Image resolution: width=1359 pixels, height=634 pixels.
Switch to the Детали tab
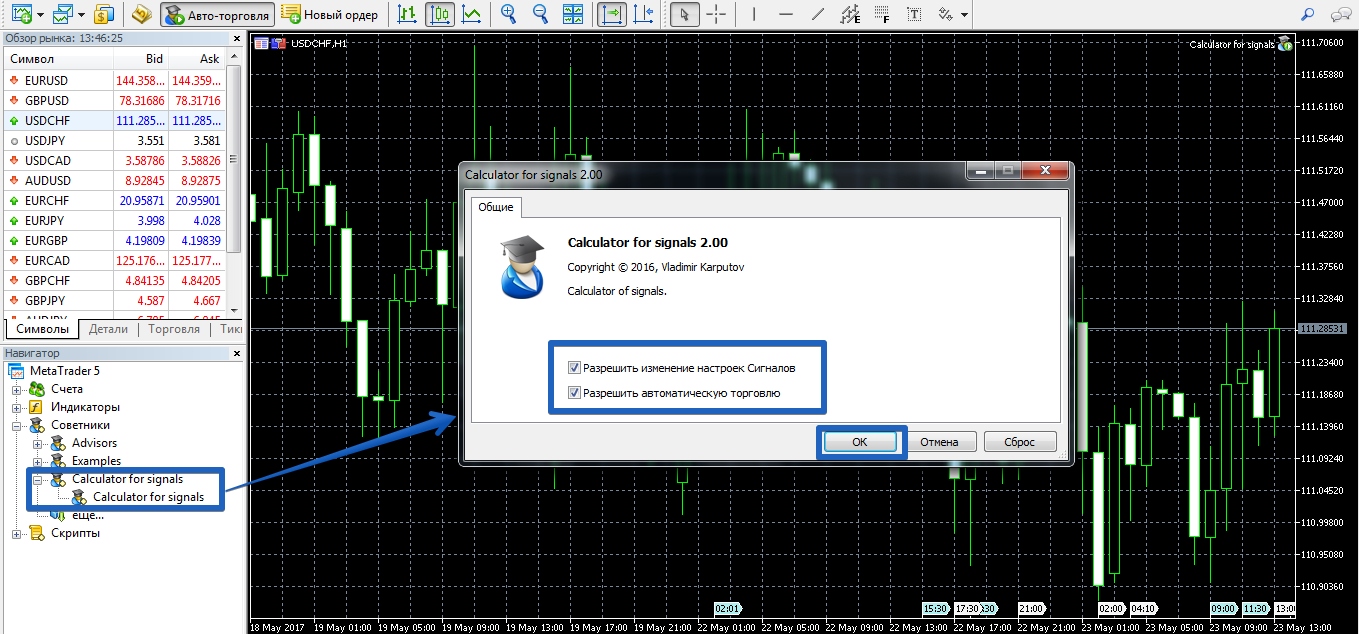coord(108,329)
